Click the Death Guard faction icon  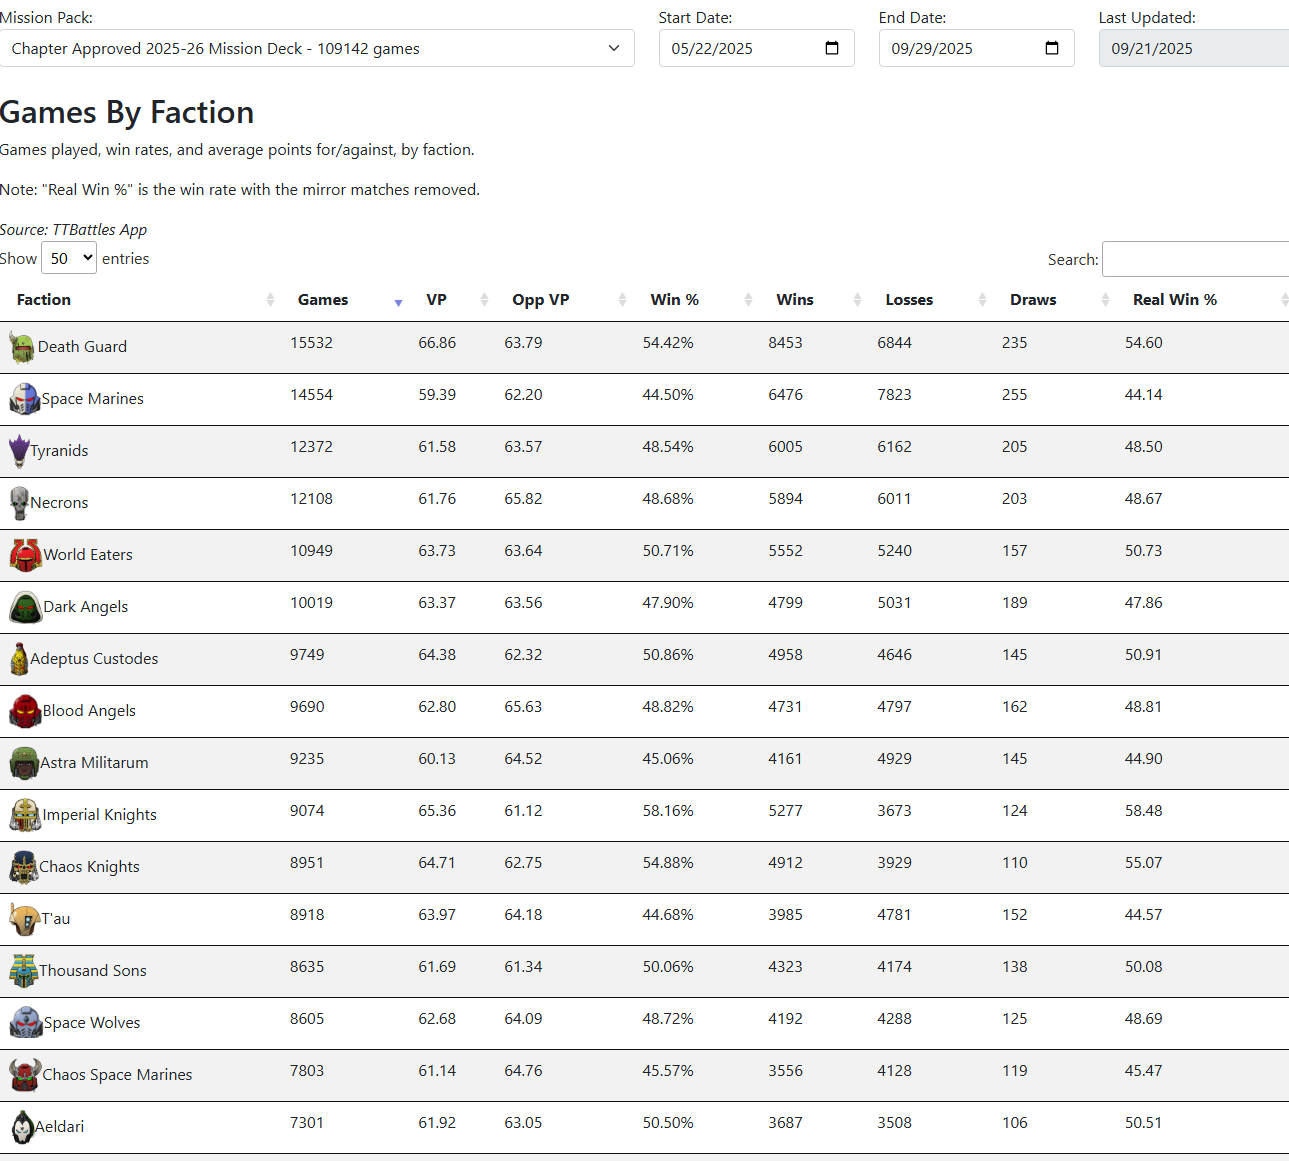22,347
